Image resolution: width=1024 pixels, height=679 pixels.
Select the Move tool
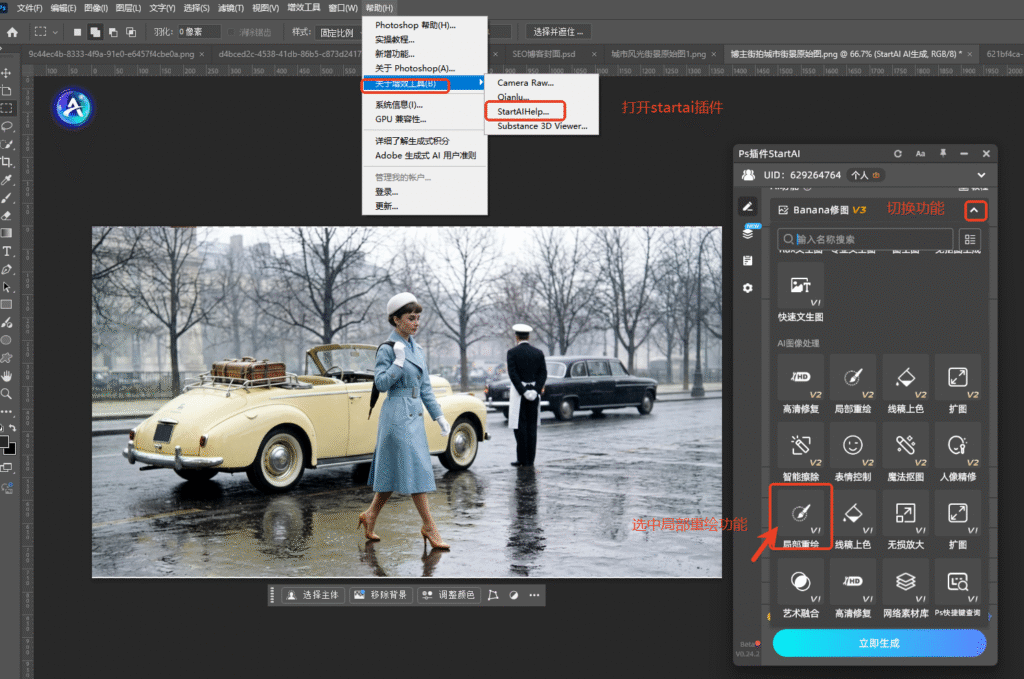point(7,73)
